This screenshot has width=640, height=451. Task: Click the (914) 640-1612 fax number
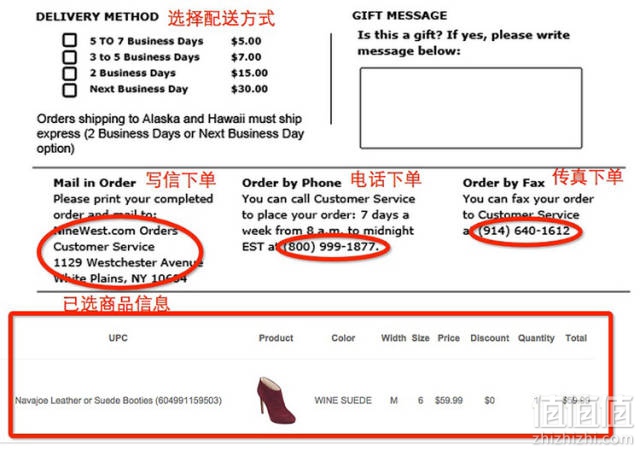tap(524, 231)
